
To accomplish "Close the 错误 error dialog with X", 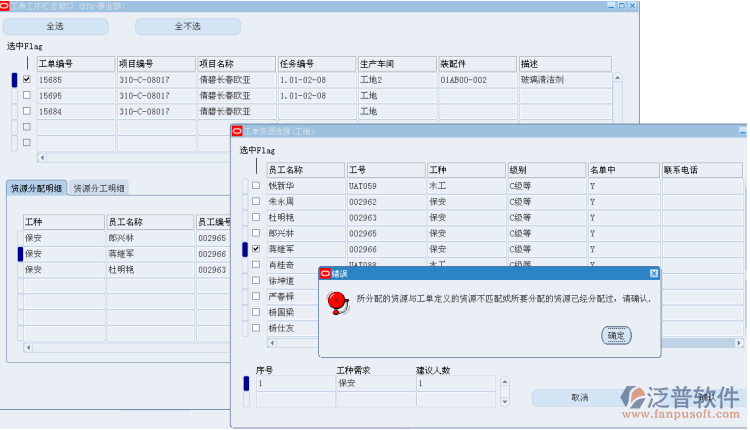I will point(654,273).
